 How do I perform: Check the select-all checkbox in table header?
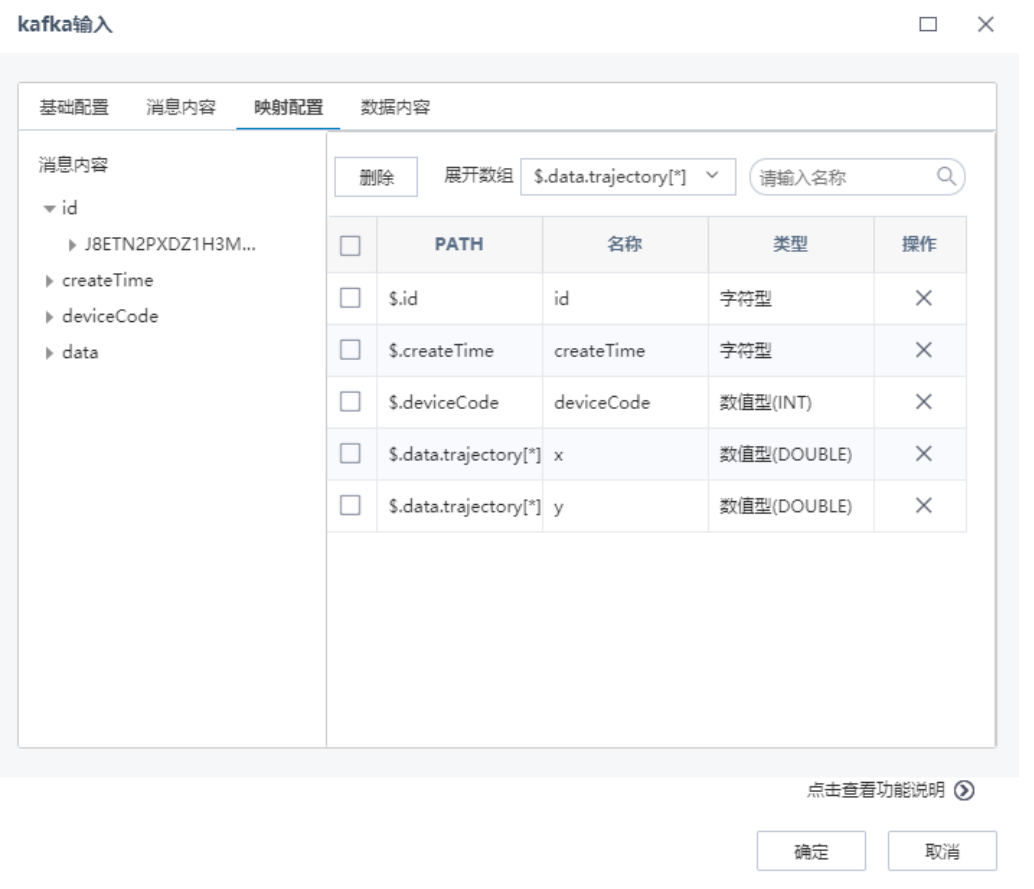(354, 244)
